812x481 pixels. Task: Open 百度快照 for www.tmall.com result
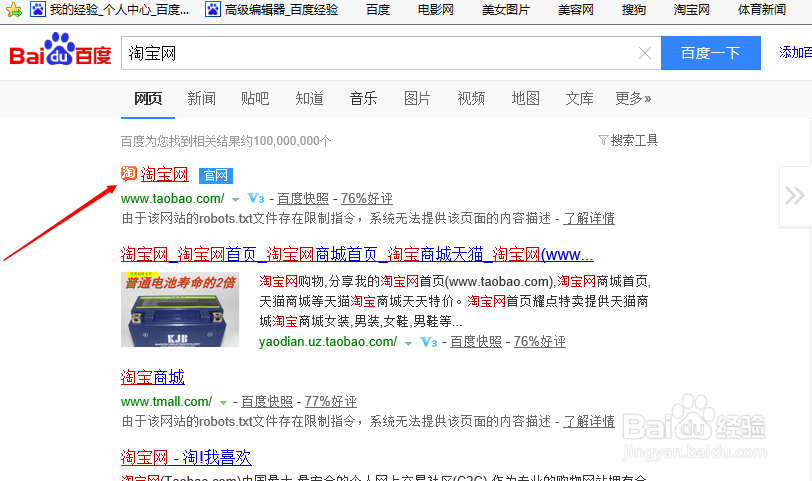[267, 401]
